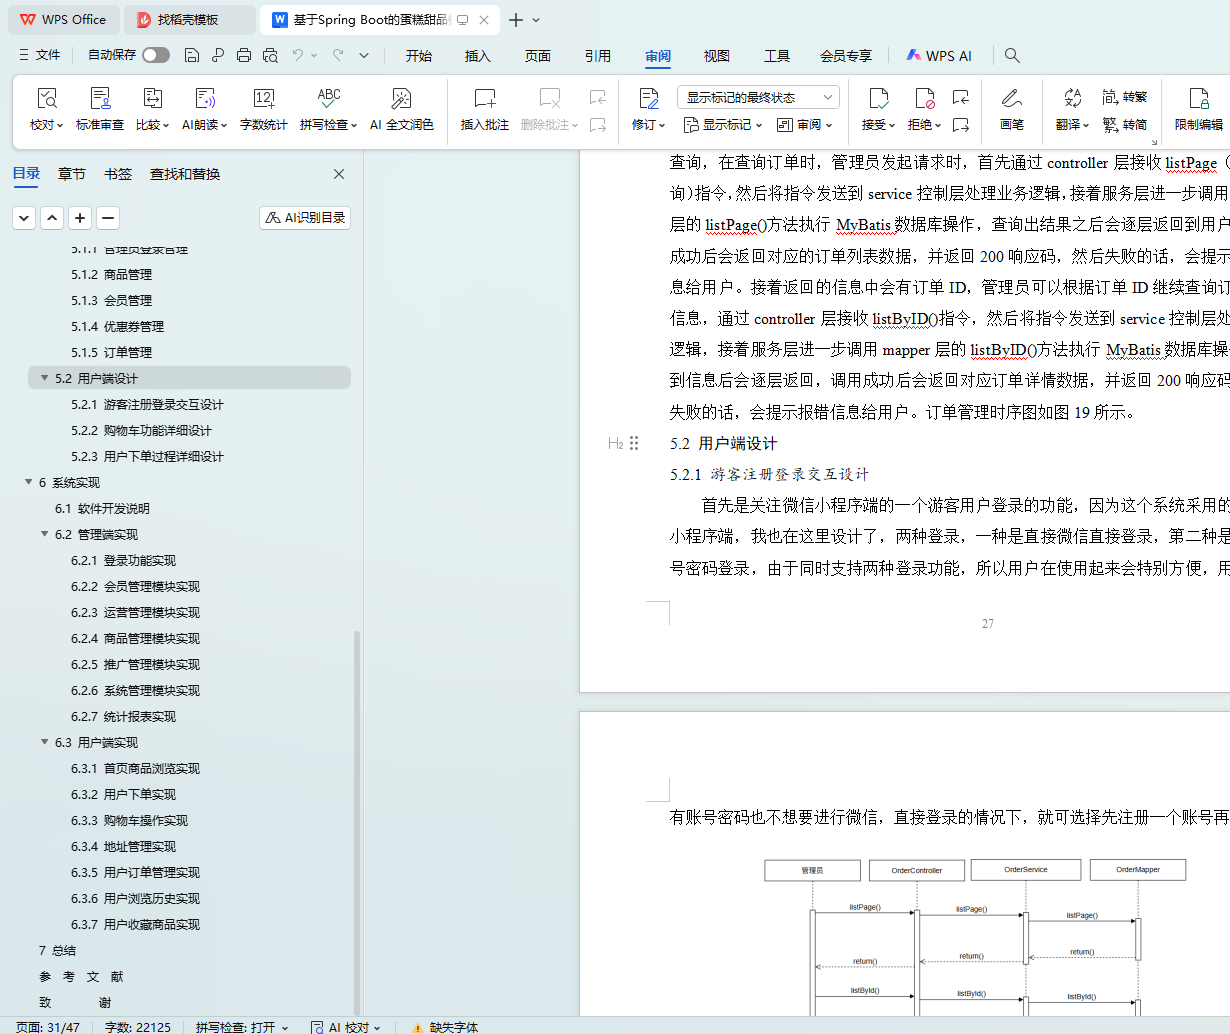
Task: Open the 找稻壳模板 tab
Action: pos(187,20)
